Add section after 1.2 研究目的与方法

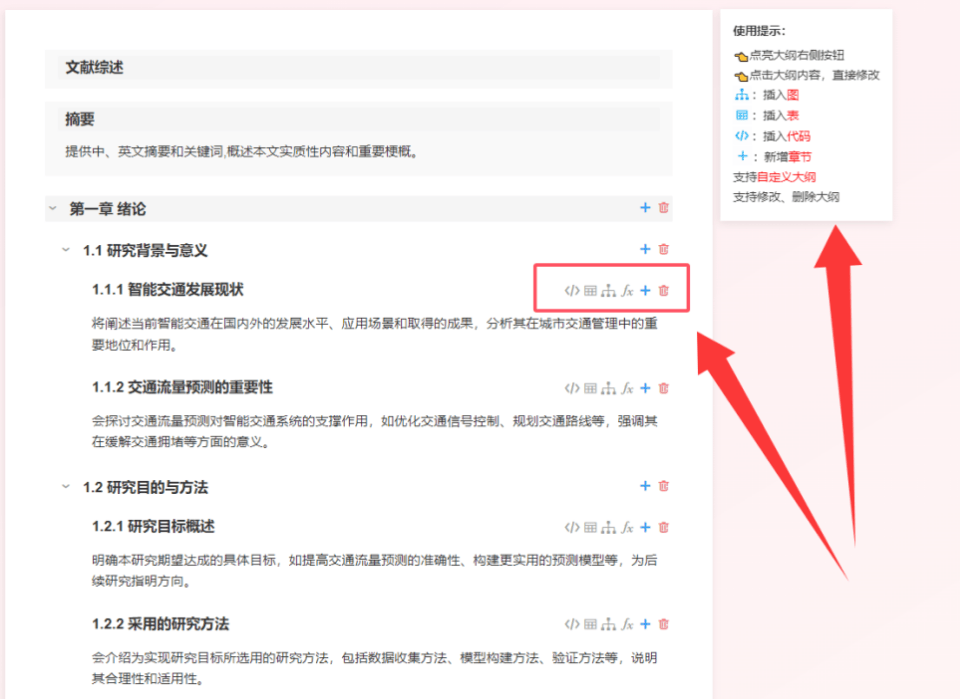point(645,486)
